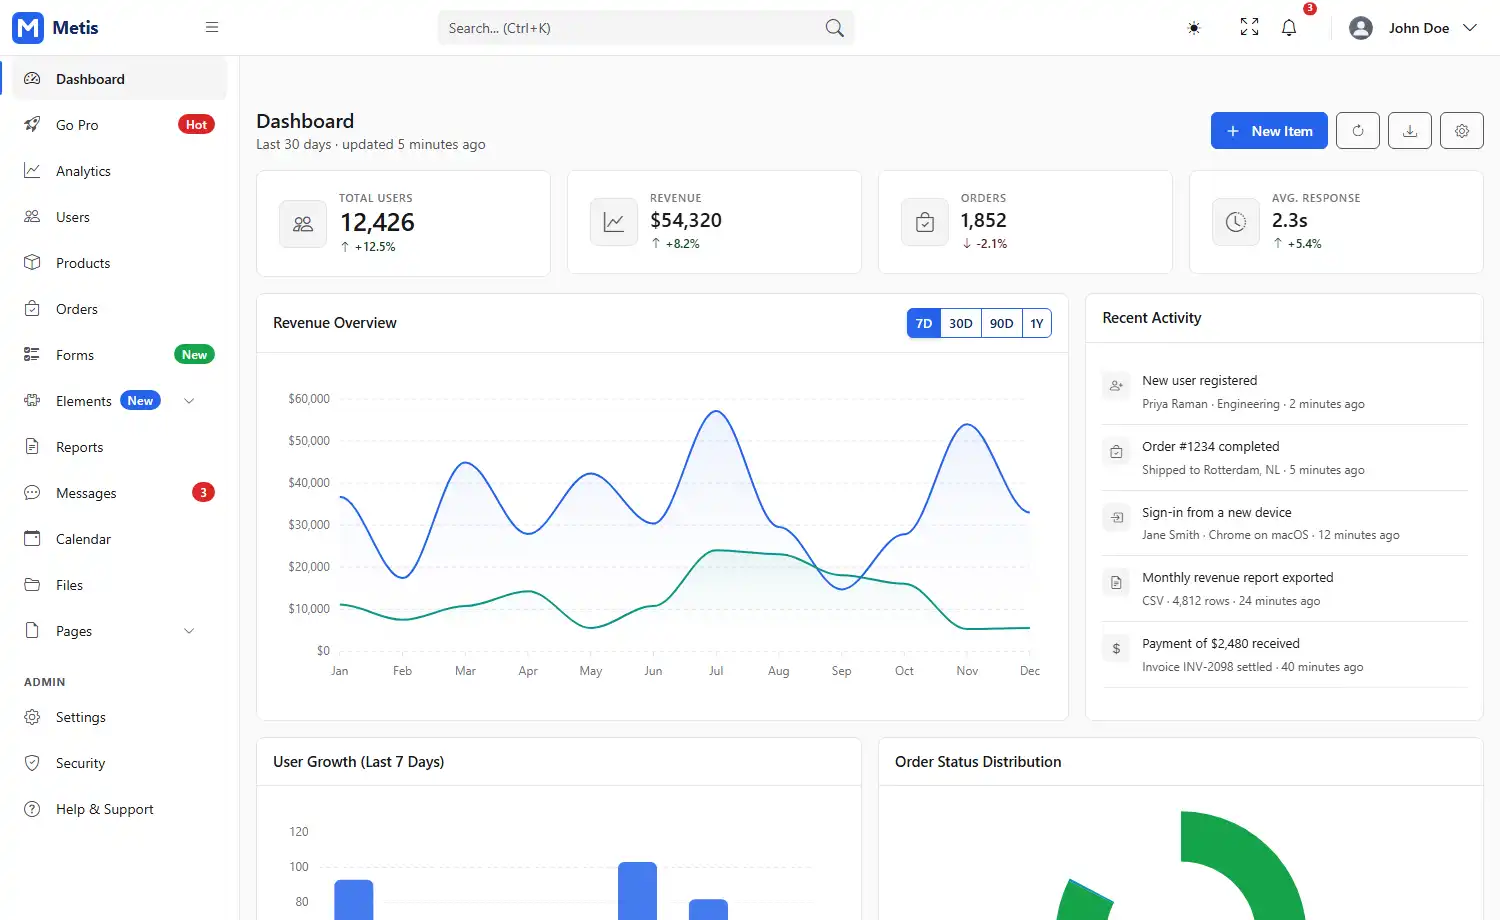This screenshot has height=920, width=1500.
Task: Click the Security shield icon
Action: click(32, 763)
